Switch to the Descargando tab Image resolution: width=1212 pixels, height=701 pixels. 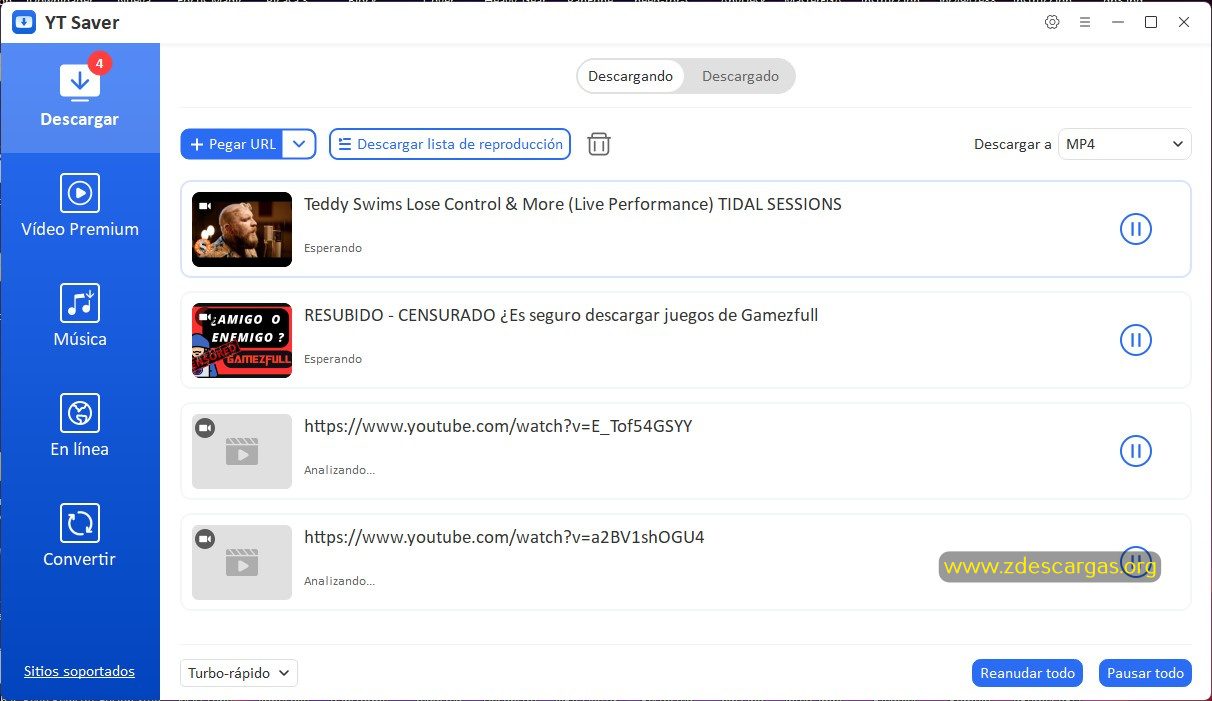631,76
